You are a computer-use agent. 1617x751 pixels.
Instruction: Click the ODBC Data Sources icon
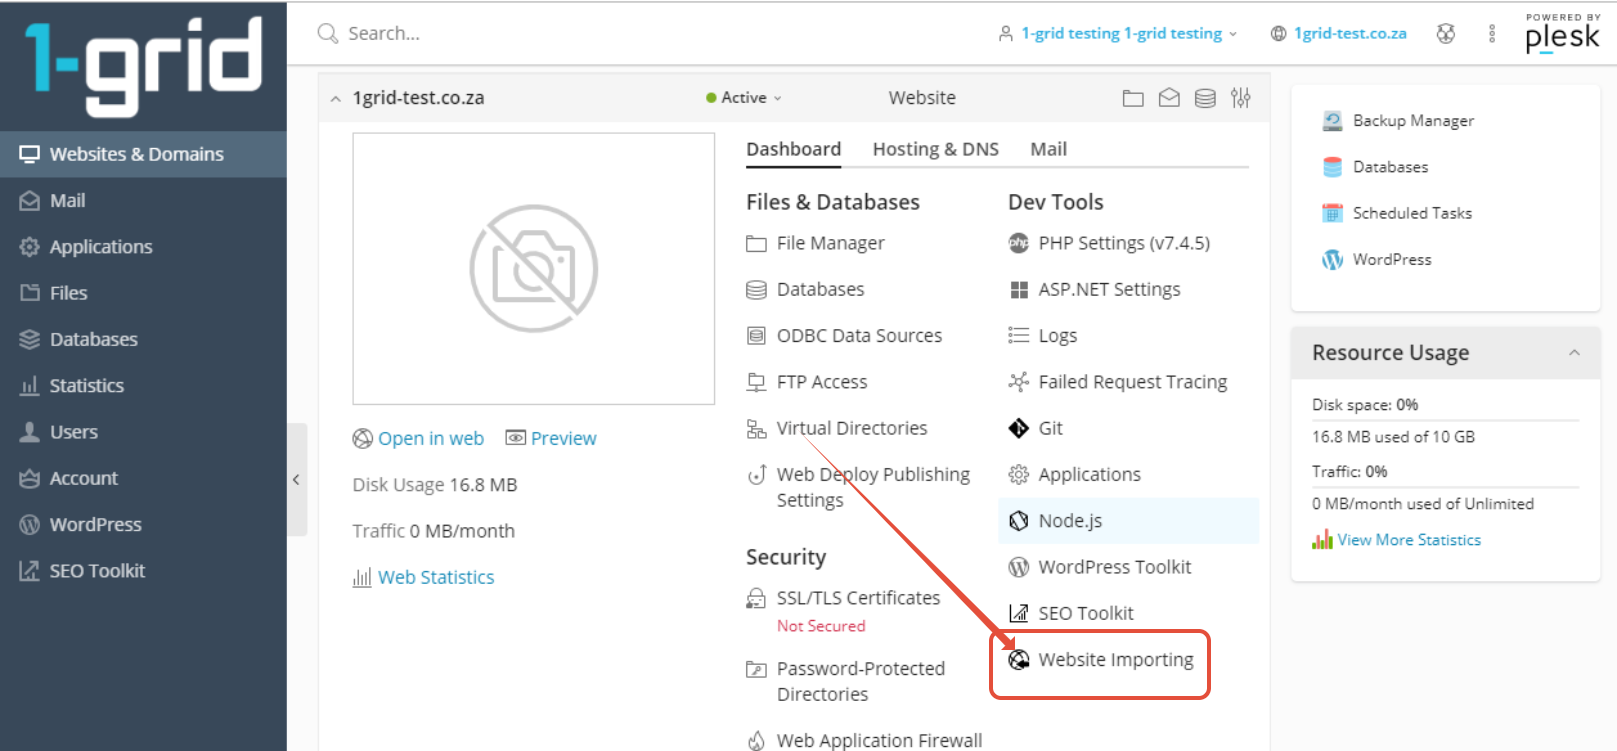coord(756,336)
